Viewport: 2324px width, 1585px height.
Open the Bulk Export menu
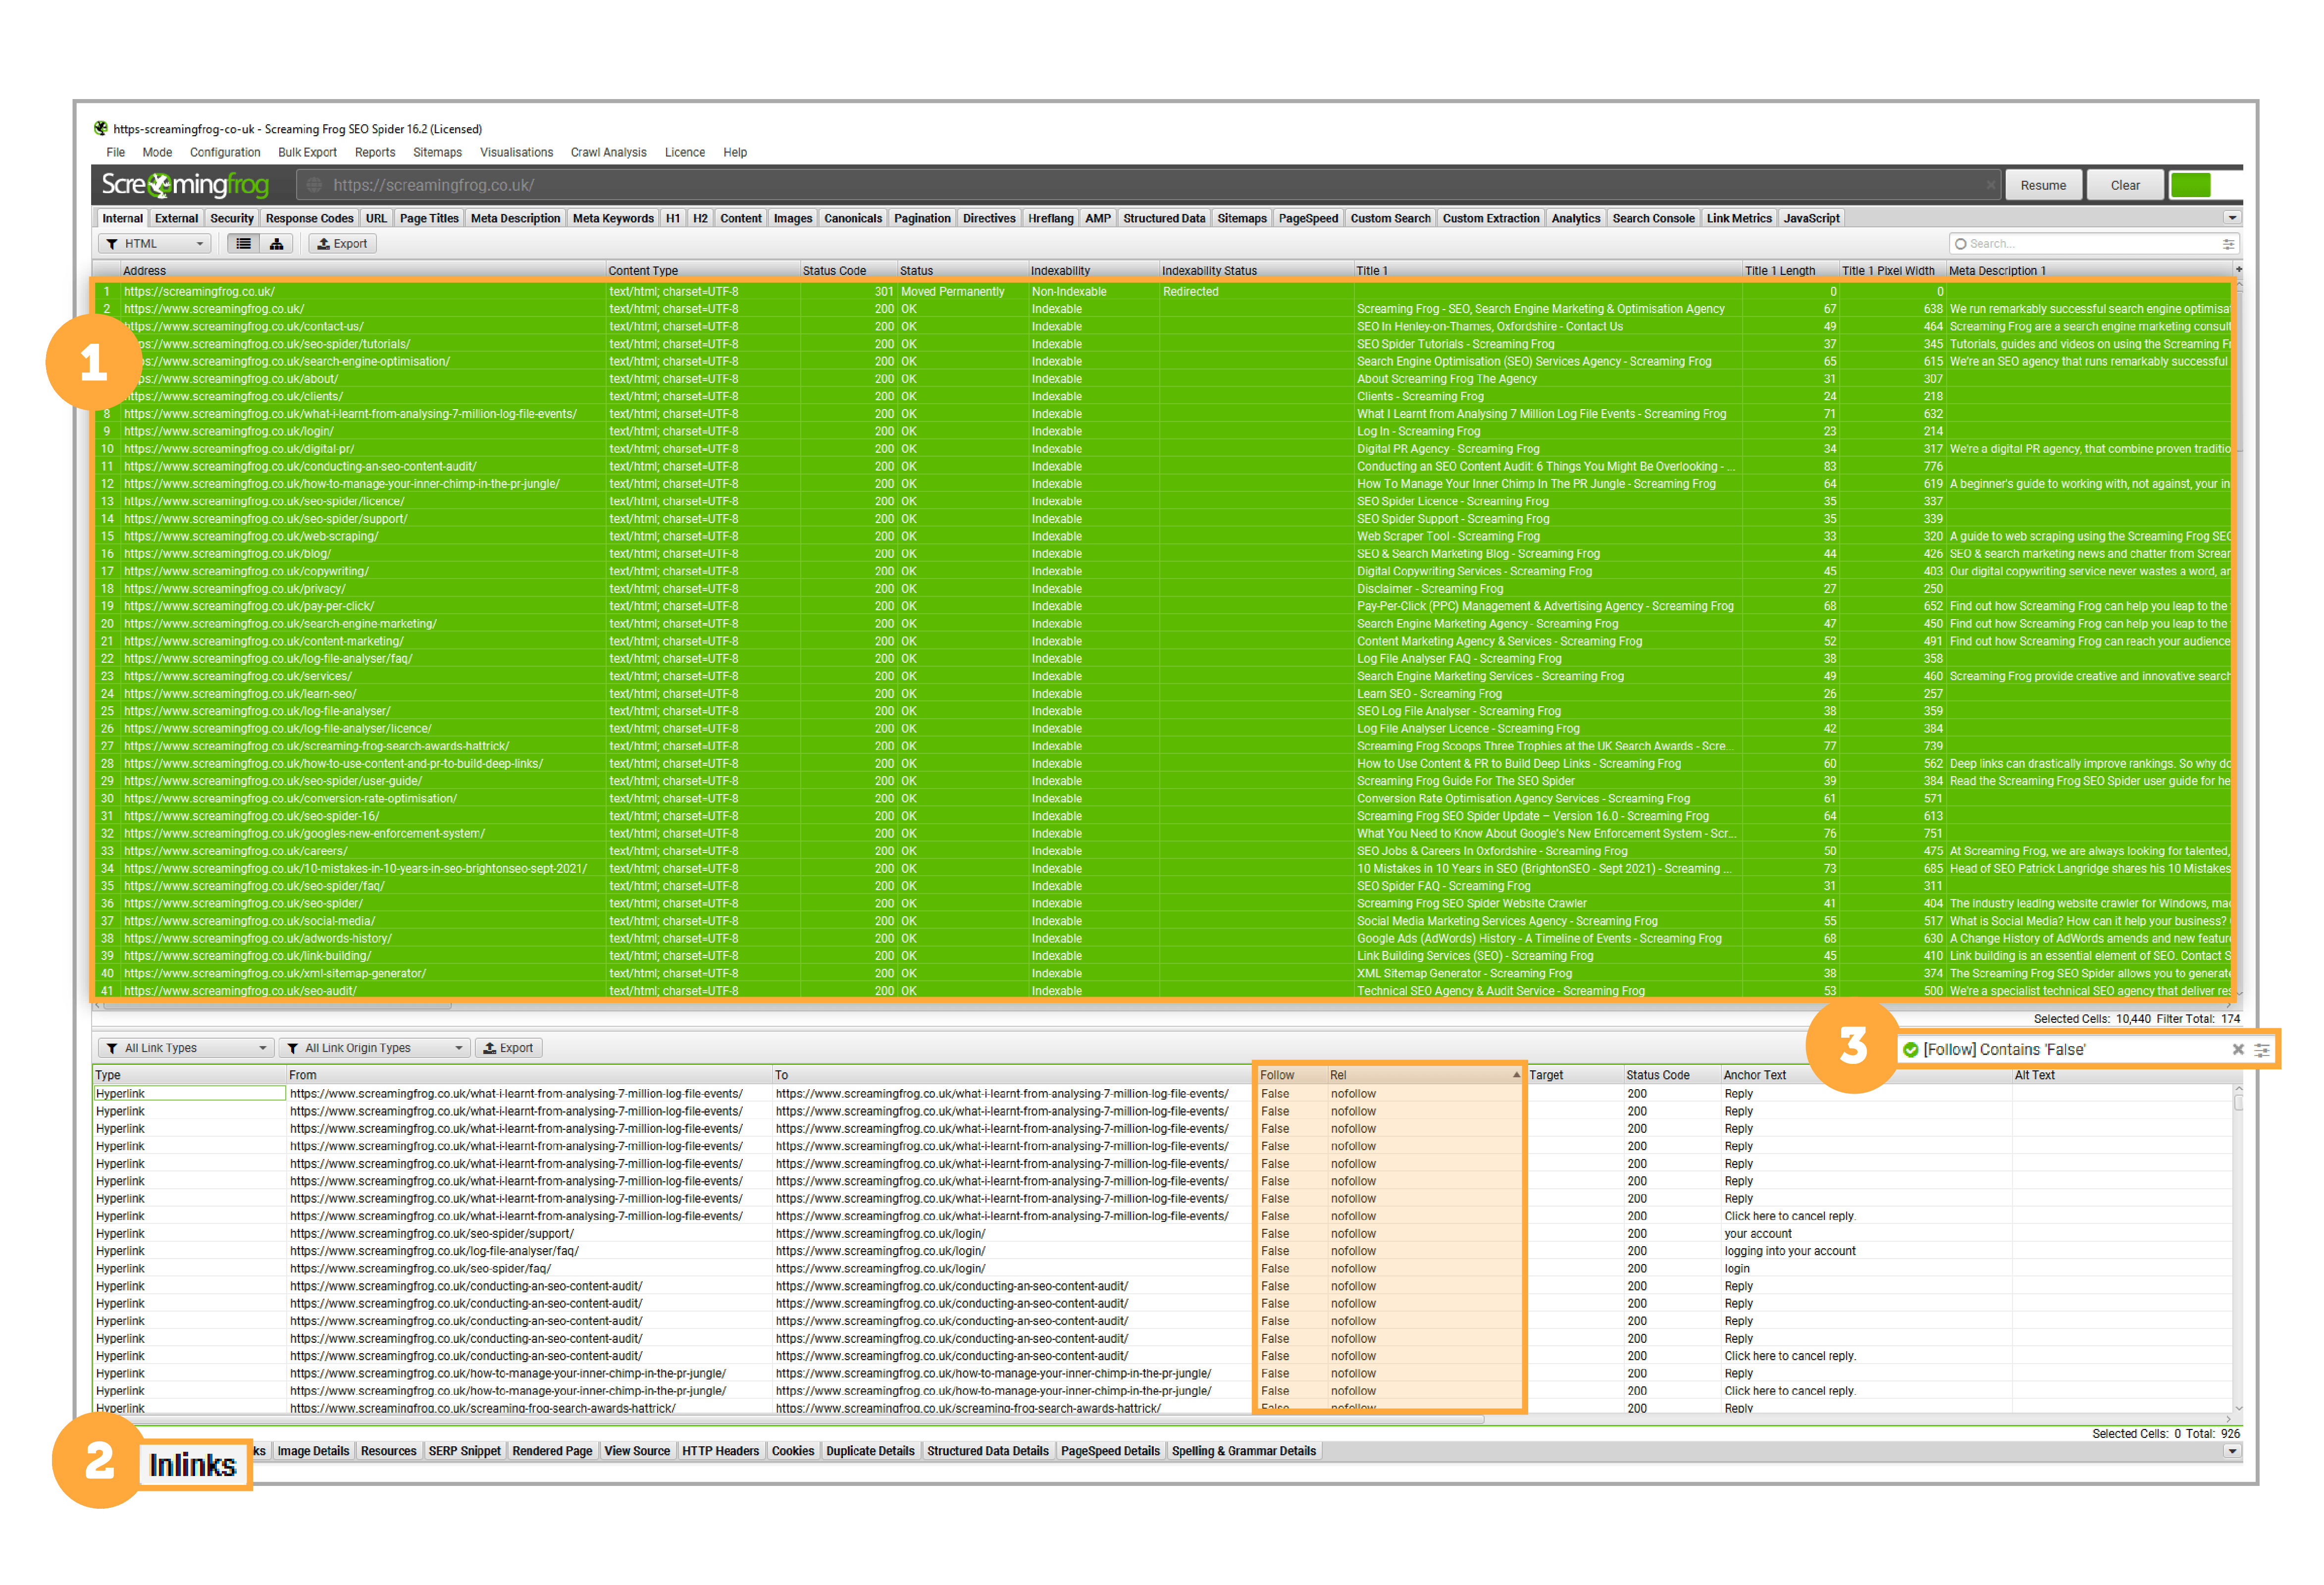(307, 152)
